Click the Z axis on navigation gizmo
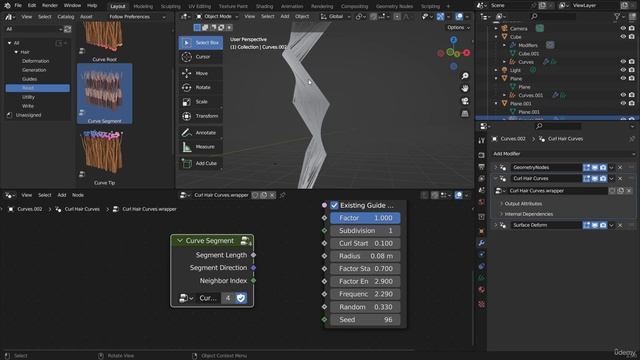Viewport: 640px width, 360px height. [453, 40]
